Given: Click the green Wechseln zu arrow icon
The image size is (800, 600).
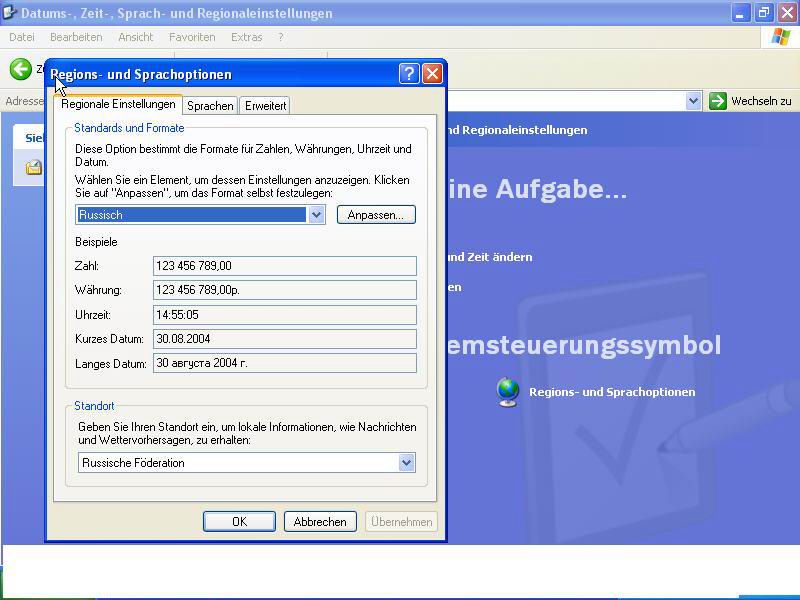Looking at the screenshot, I should (x=717, y=101).
